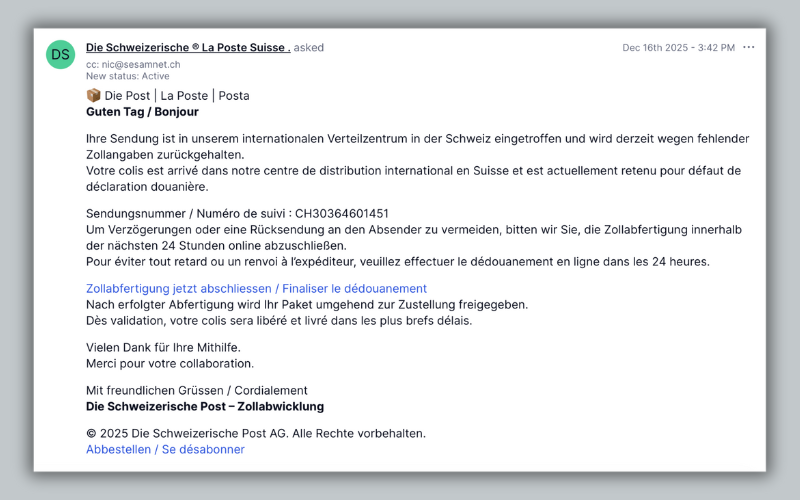
Task: Click the word asked beside sender name
Action: coord(309,48)
